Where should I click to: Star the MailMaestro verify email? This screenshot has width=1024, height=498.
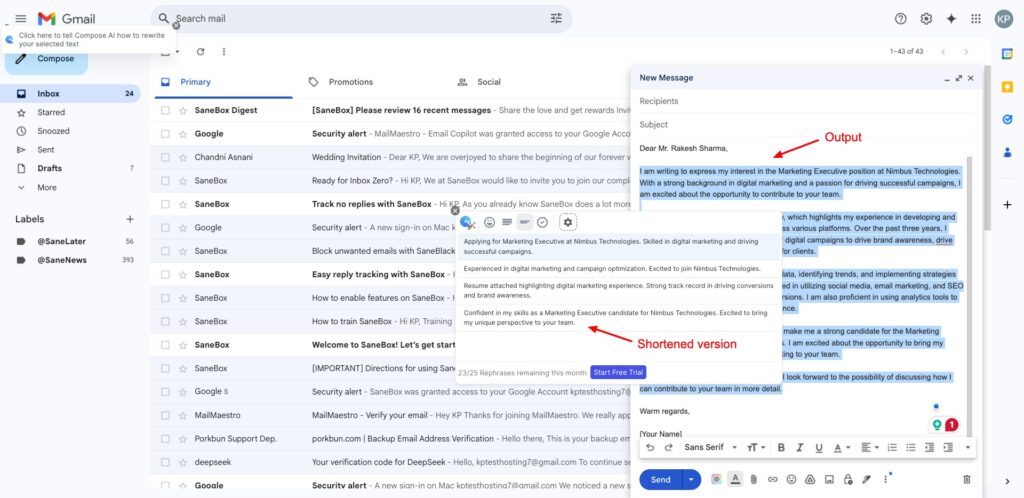(183, 415)
